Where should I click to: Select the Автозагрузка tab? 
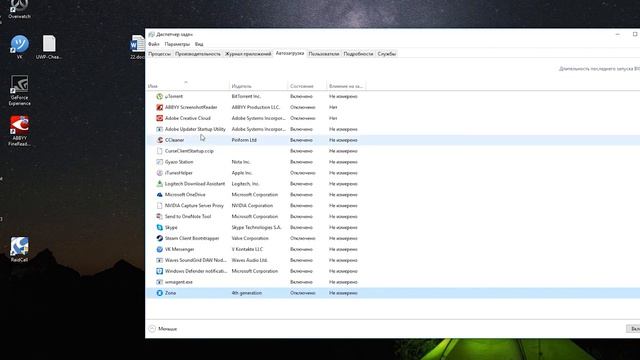290,53
